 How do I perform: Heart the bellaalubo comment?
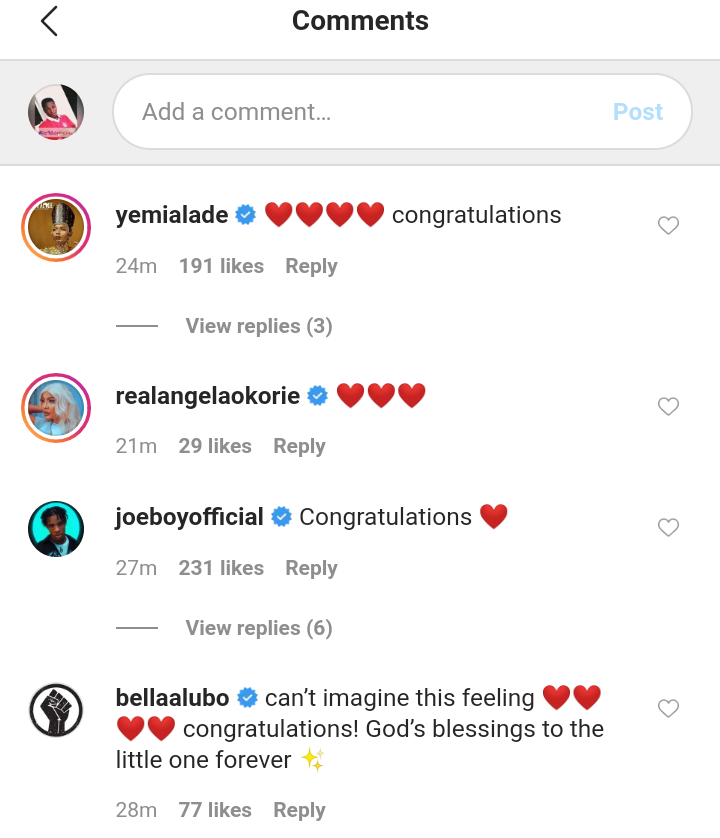pyautogui.click(x=668, y=708)
